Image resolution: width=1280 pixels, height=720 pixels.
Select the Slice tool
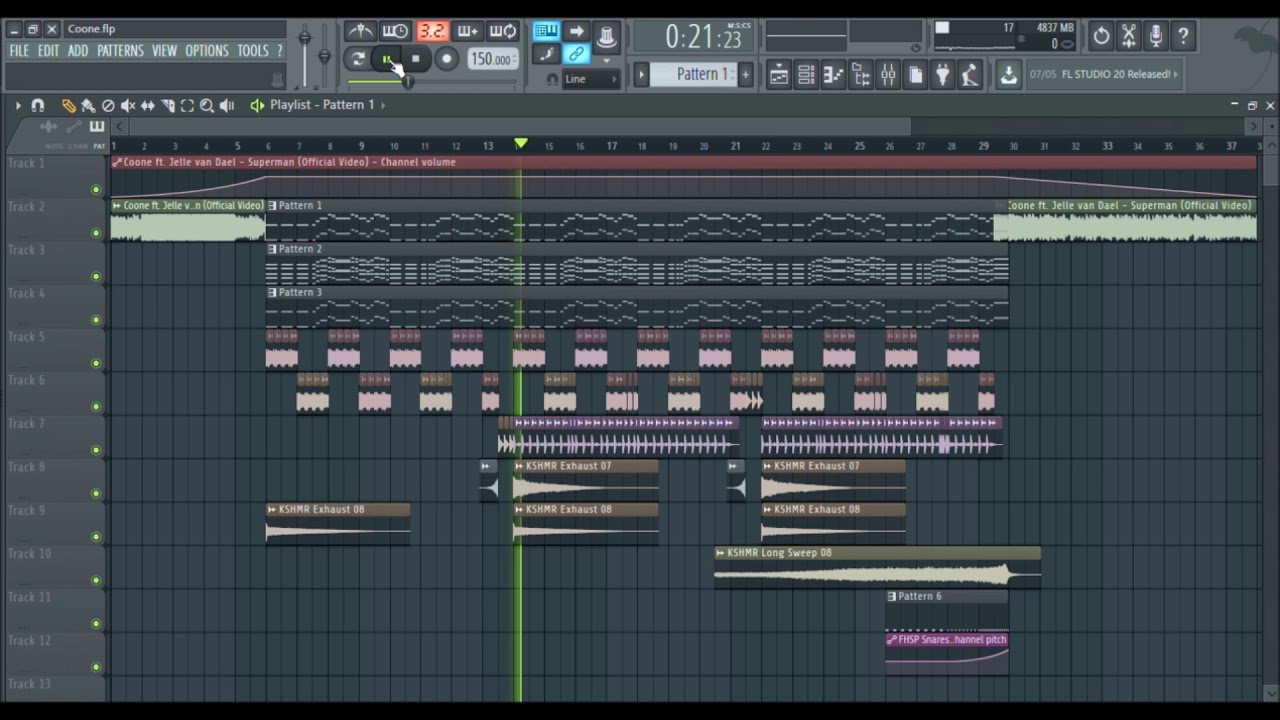(x=168, y=105)
